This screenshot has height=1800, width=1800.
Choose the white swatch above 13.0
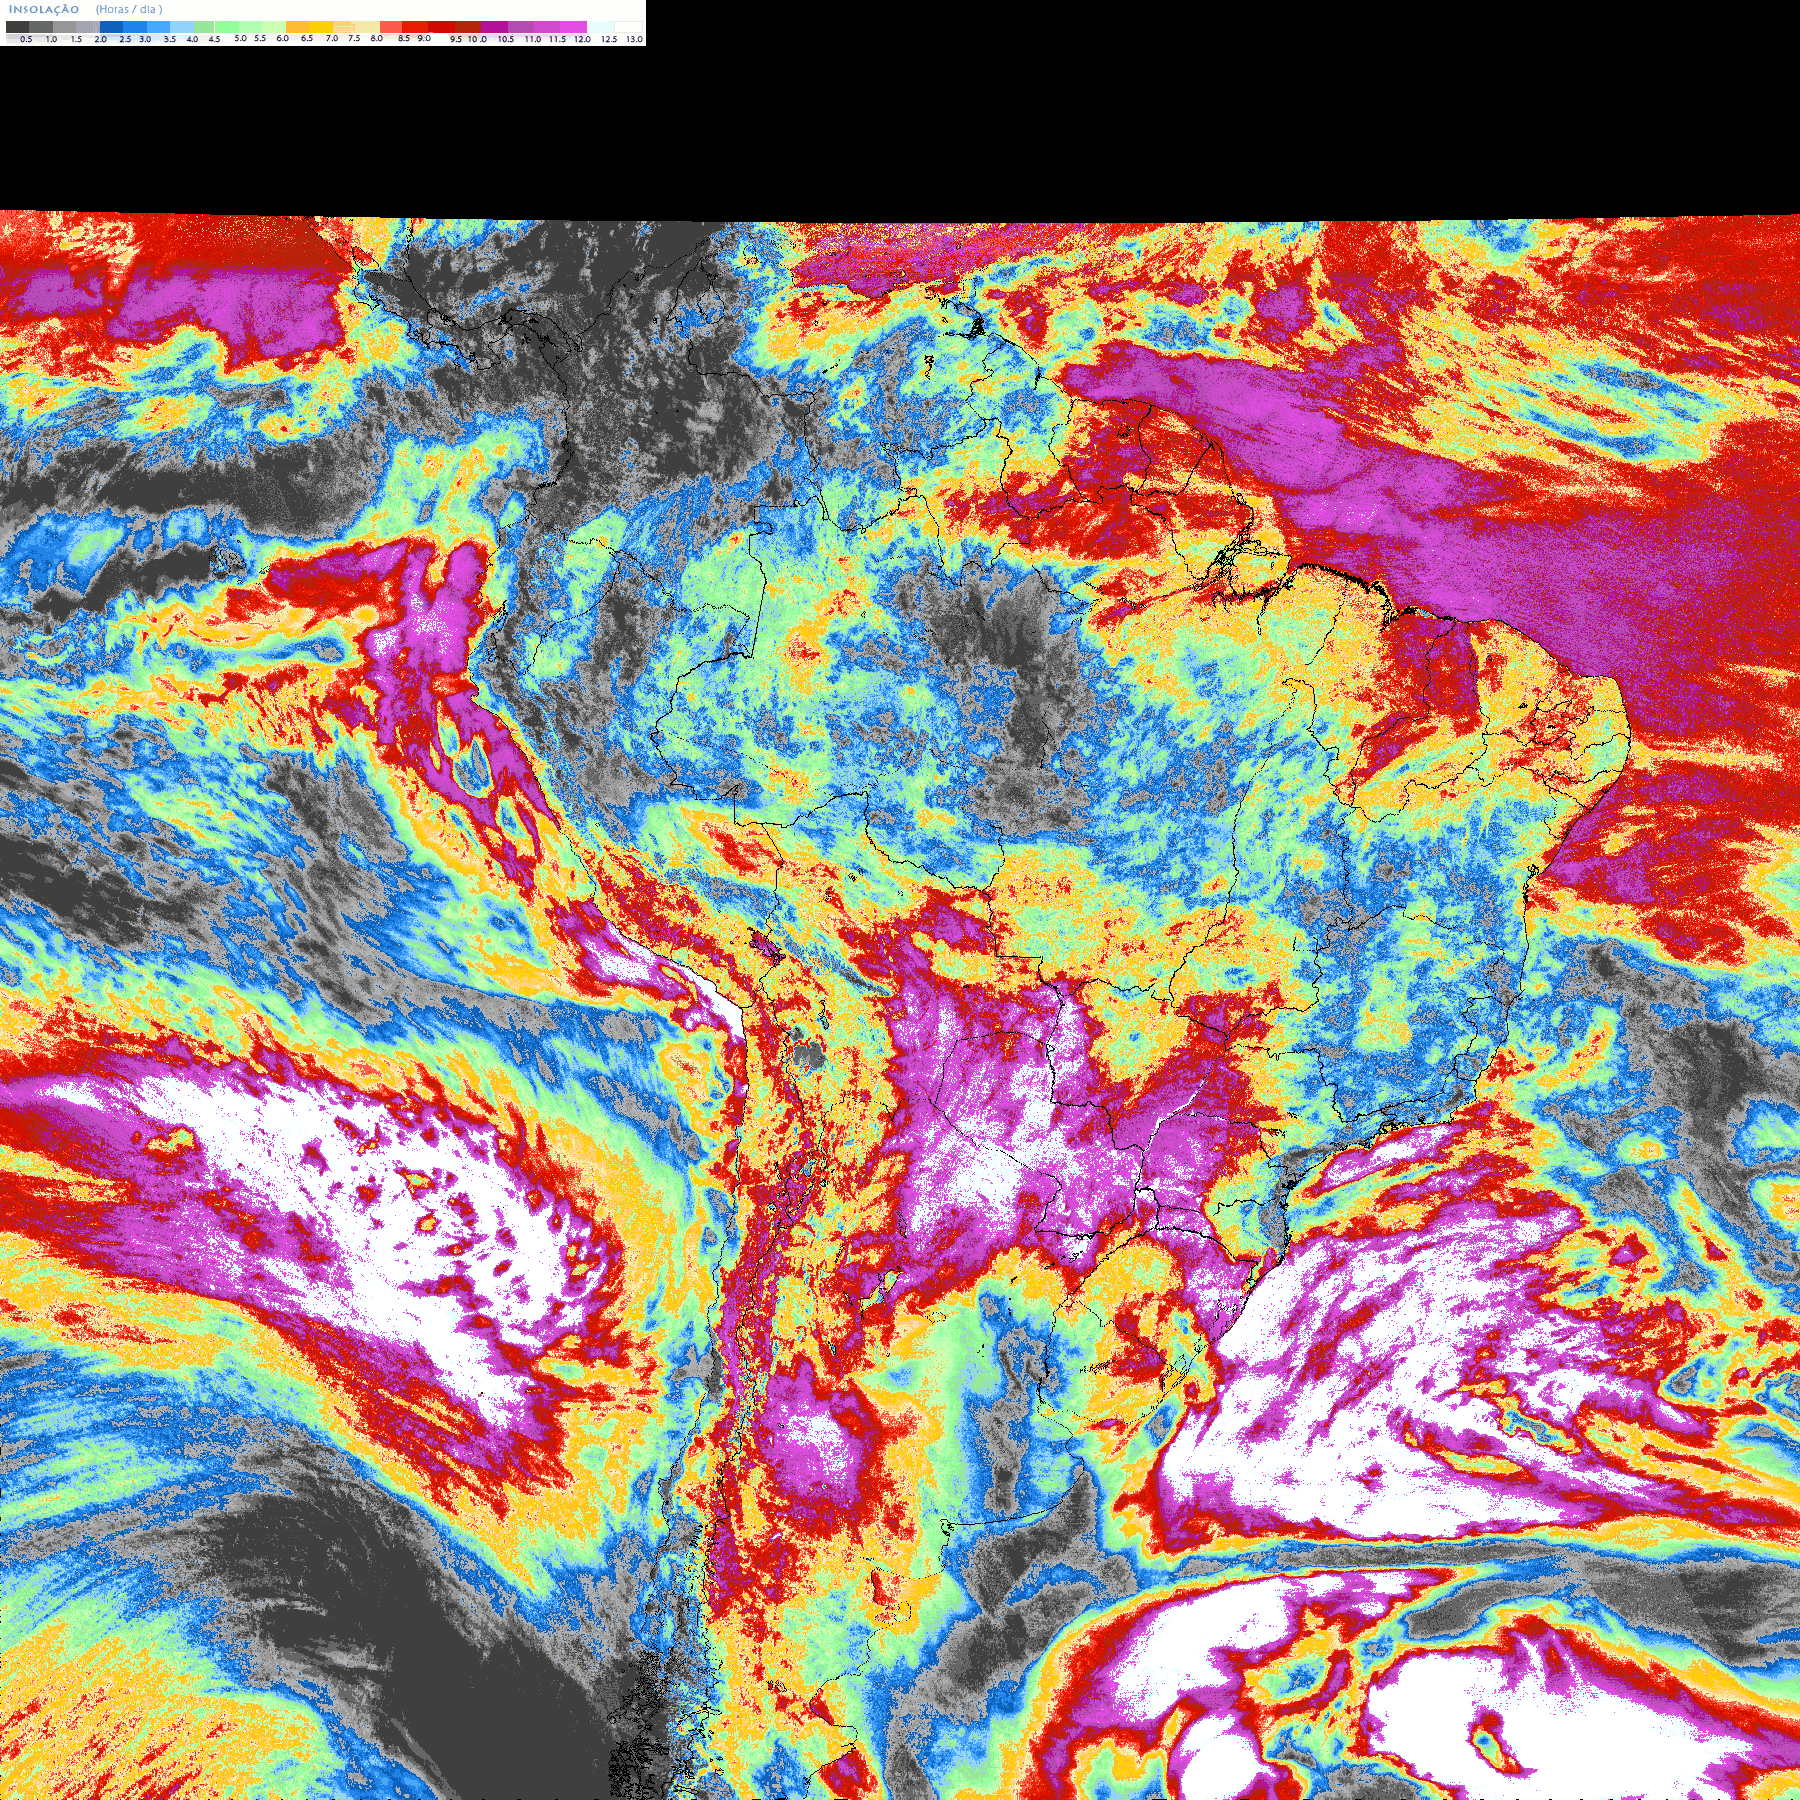628,27
